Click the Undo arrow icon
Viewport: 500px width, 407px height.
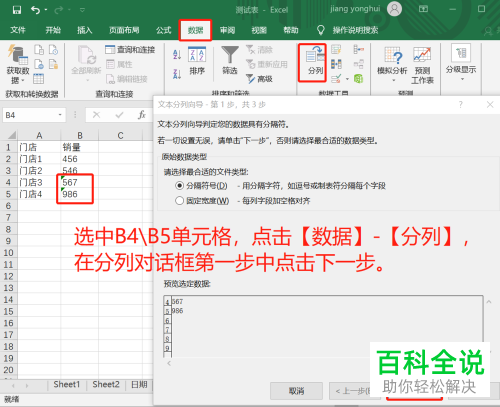[x=35, y=10]
